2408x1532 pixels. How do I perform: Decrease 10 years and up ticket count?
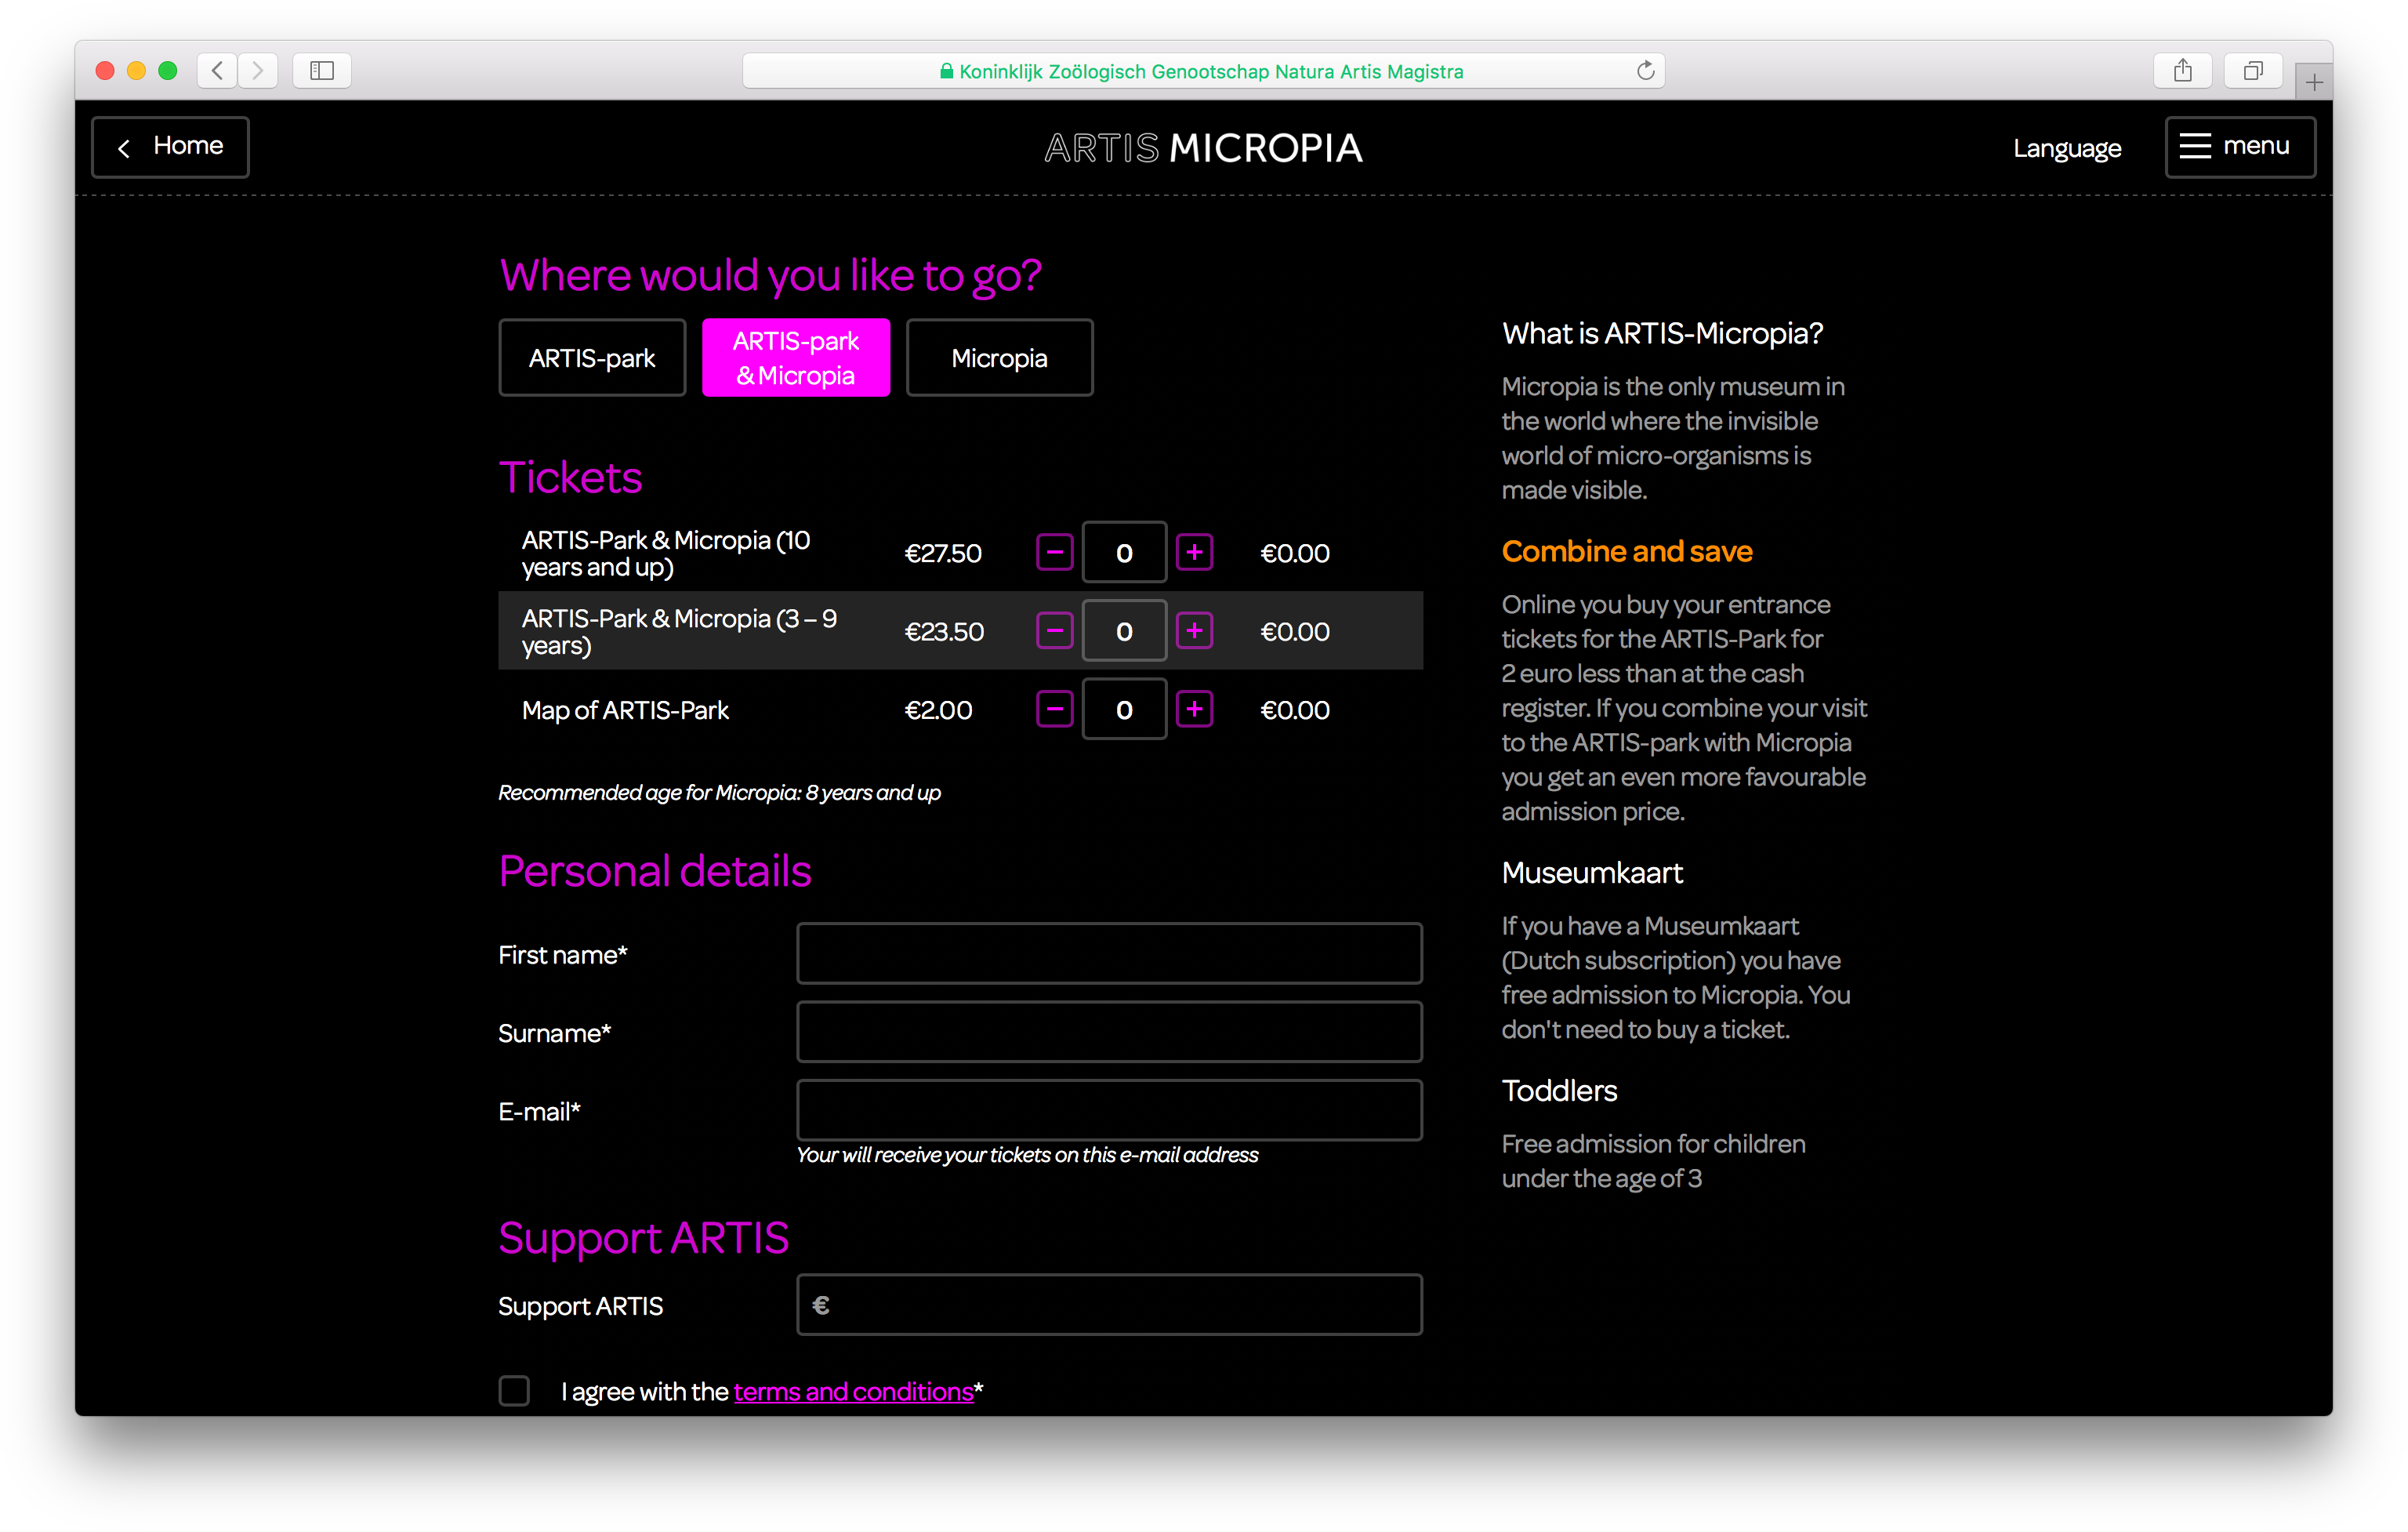[x=1054, y=552]
